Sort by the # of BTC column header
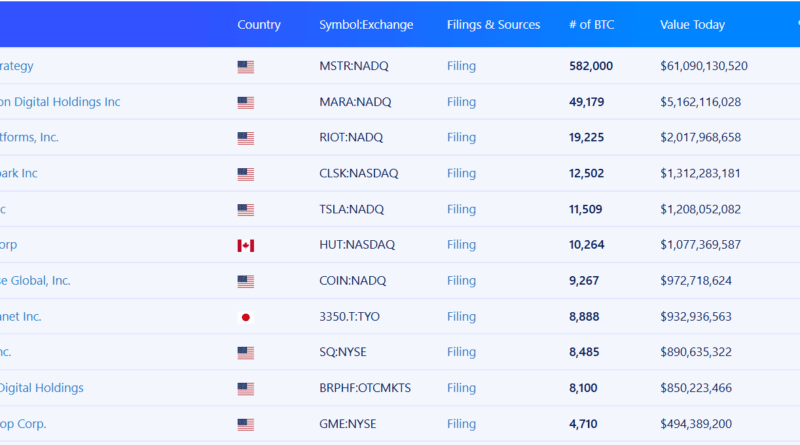This screenshot has width=800, height=445. [x=591, y=24]
